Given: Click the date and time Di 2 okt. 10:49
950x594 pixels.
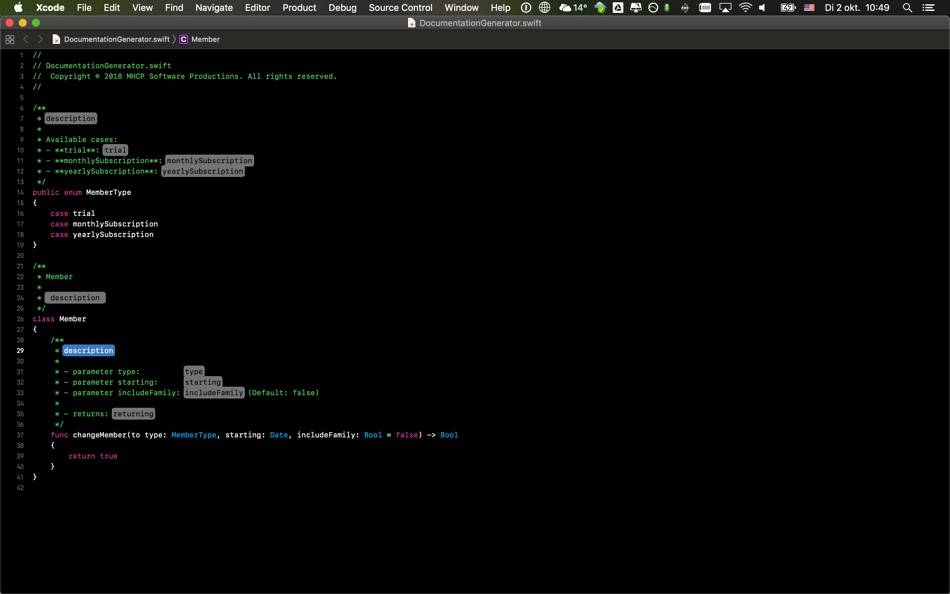Looking at the screenshot, I should [857, 7].
